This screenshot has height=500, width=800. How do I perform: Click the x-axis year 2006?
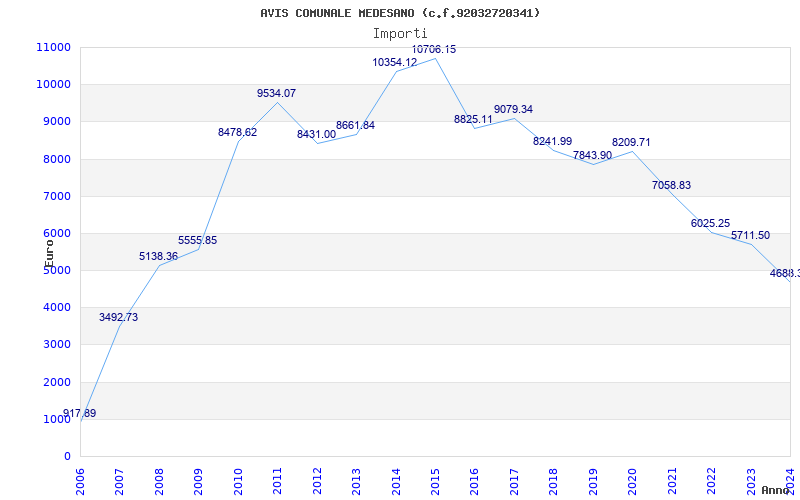click(80, 481)
